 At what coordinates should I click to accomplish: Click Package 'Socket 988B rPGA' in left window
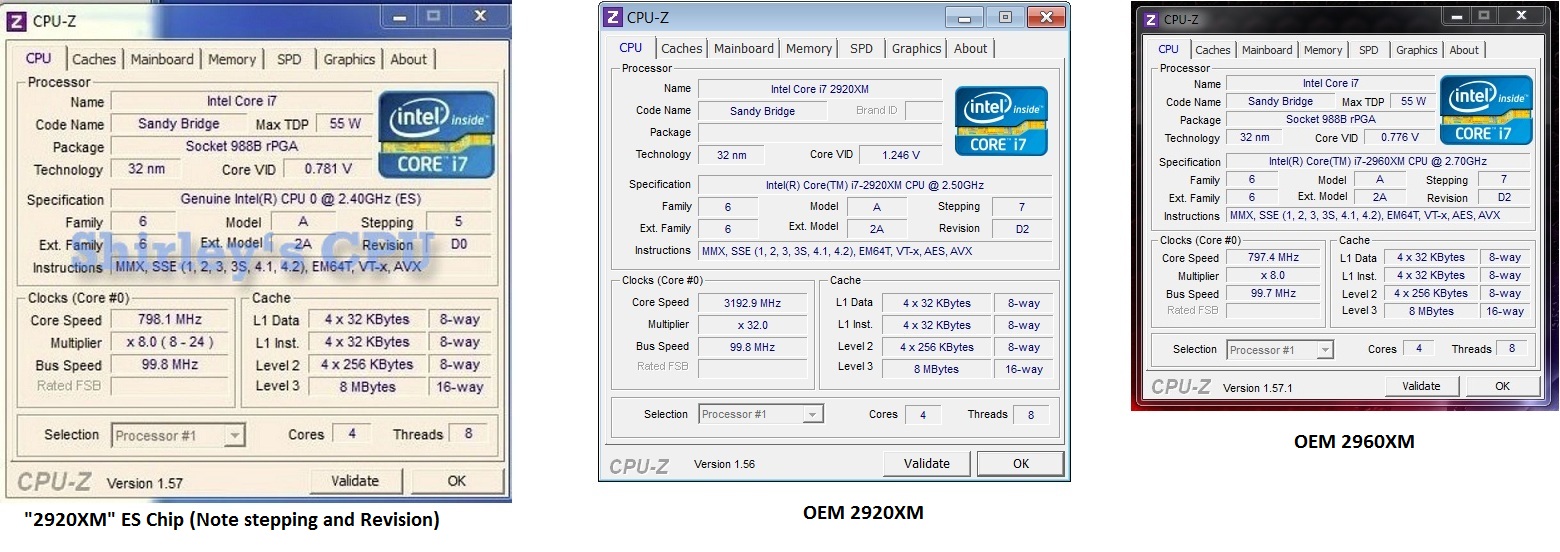(x=241, y=146)
